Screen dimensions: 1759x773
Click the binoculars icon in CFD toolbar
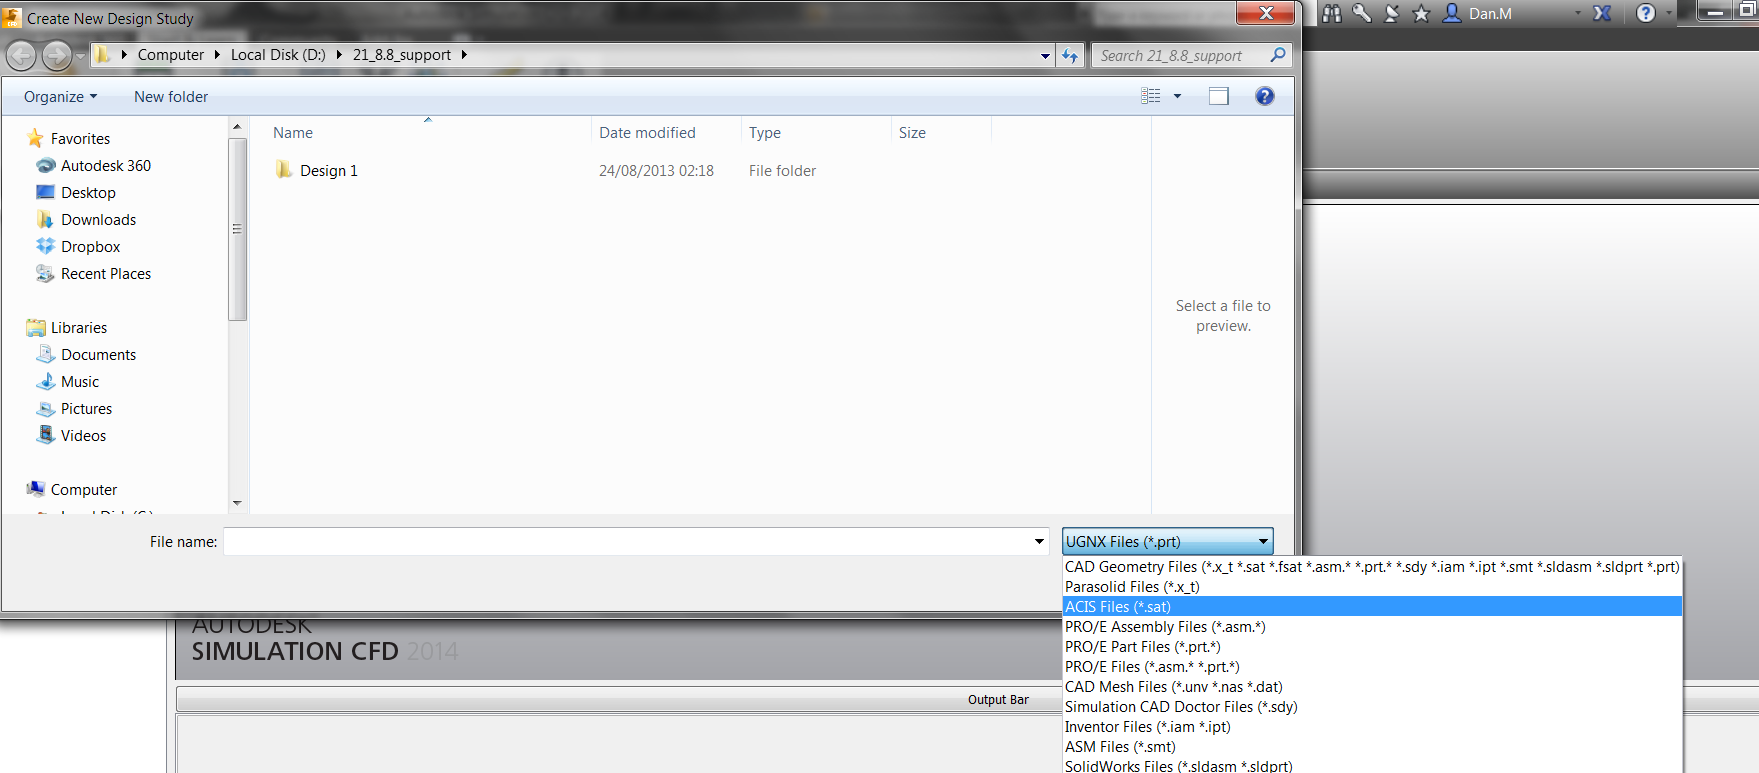[x=1331, y=13]
